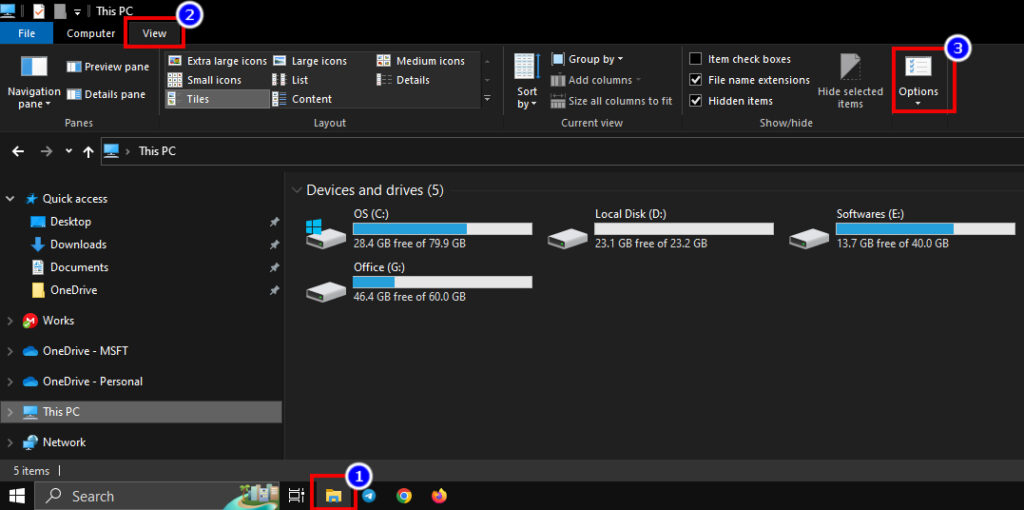Go up one folder level

[x=89, y=151]
